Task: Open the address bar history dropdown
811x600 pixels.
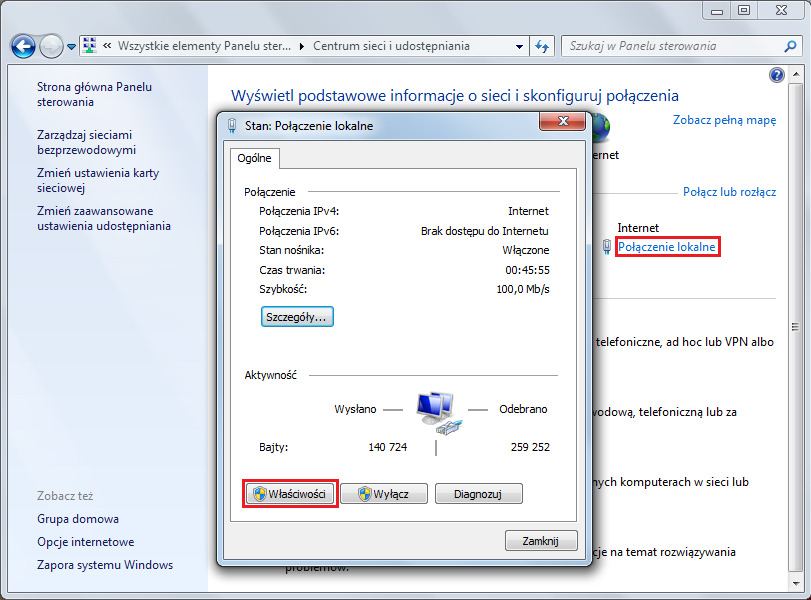Action: click(519, 47)
